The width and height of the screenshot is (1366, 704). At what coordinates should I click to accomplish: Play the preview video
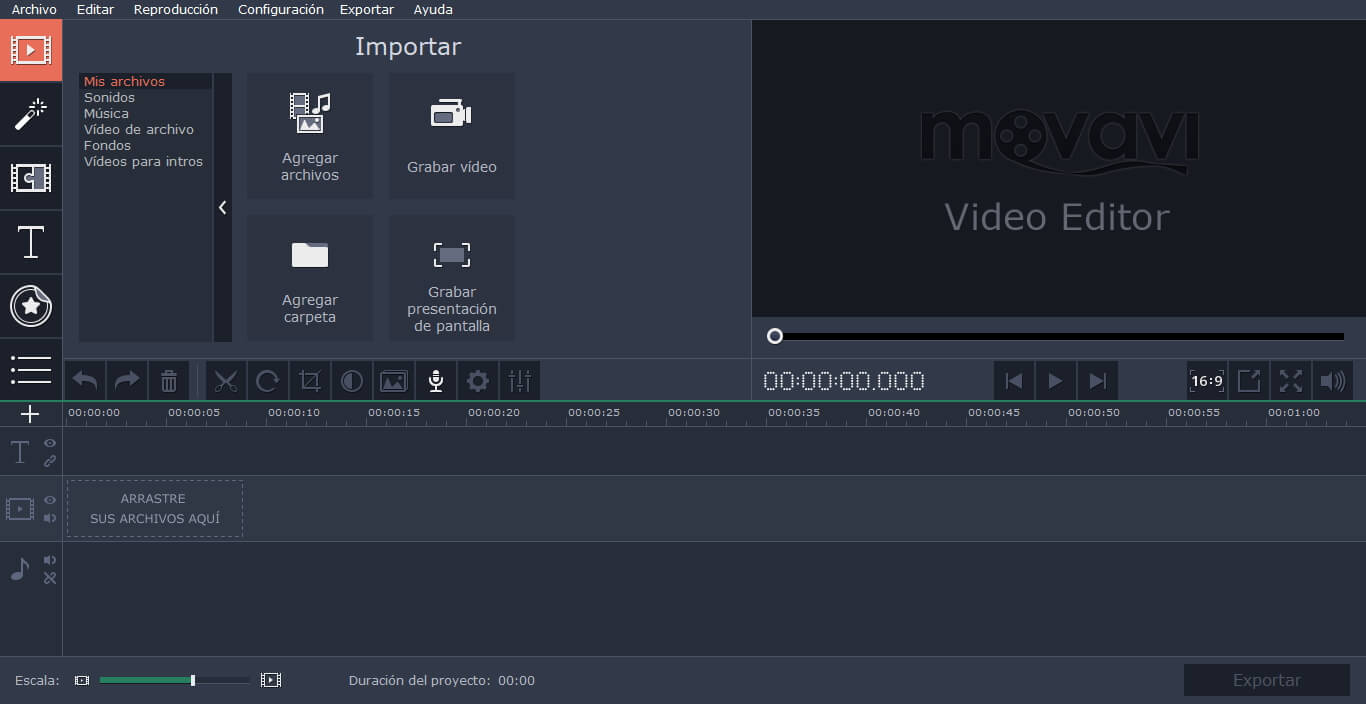pyautogui.click(x=1055, y=381)
